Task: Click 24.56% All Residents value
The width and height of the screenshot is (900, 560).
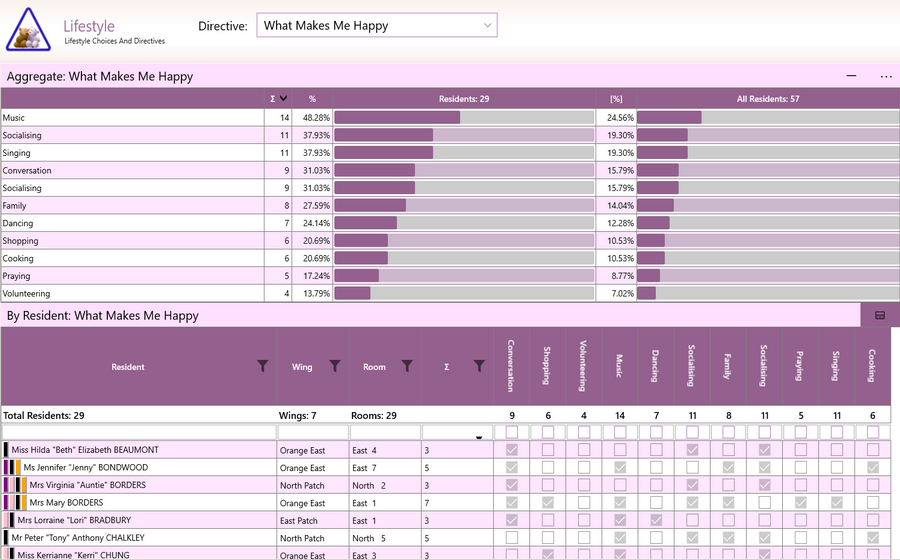Action: [620, 118]
